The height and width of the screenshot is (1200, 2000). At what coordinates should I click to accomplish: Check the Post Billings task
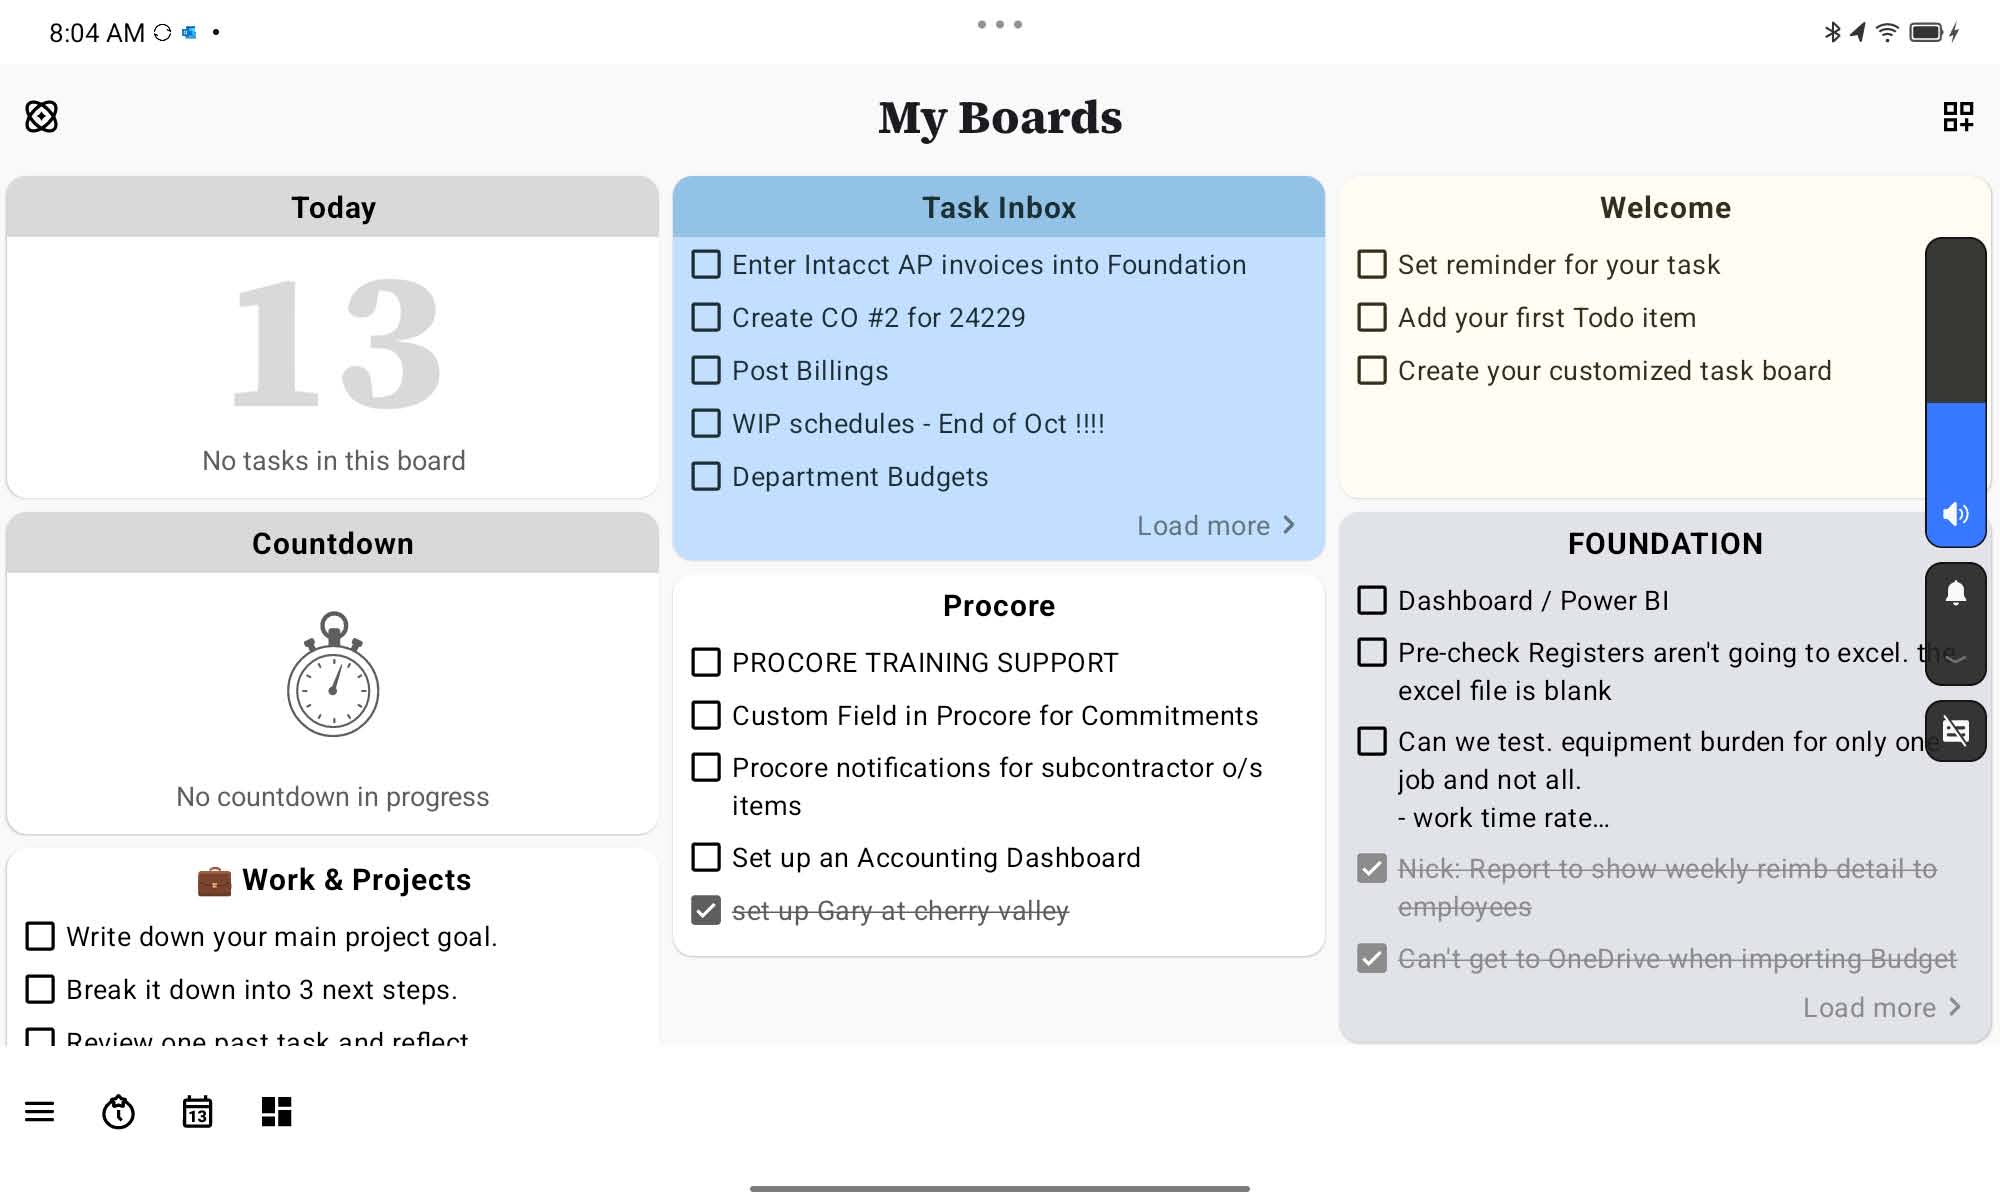(x=706, y=371)
